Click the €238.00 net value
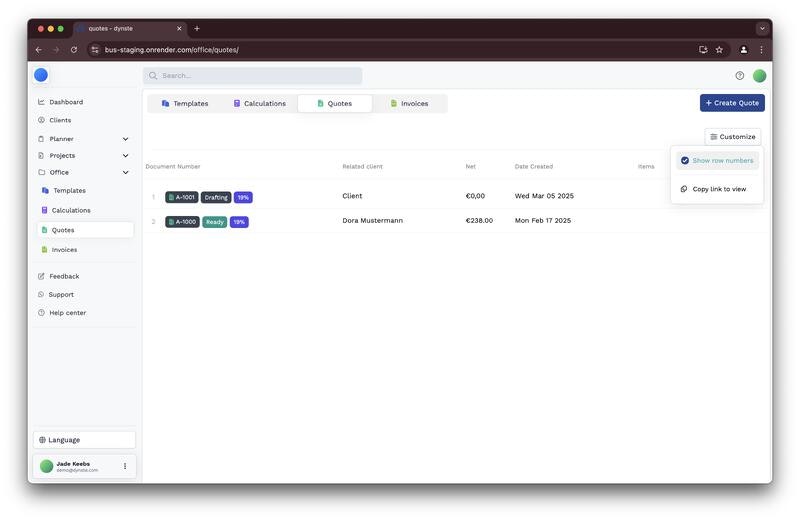 (479, 220)
